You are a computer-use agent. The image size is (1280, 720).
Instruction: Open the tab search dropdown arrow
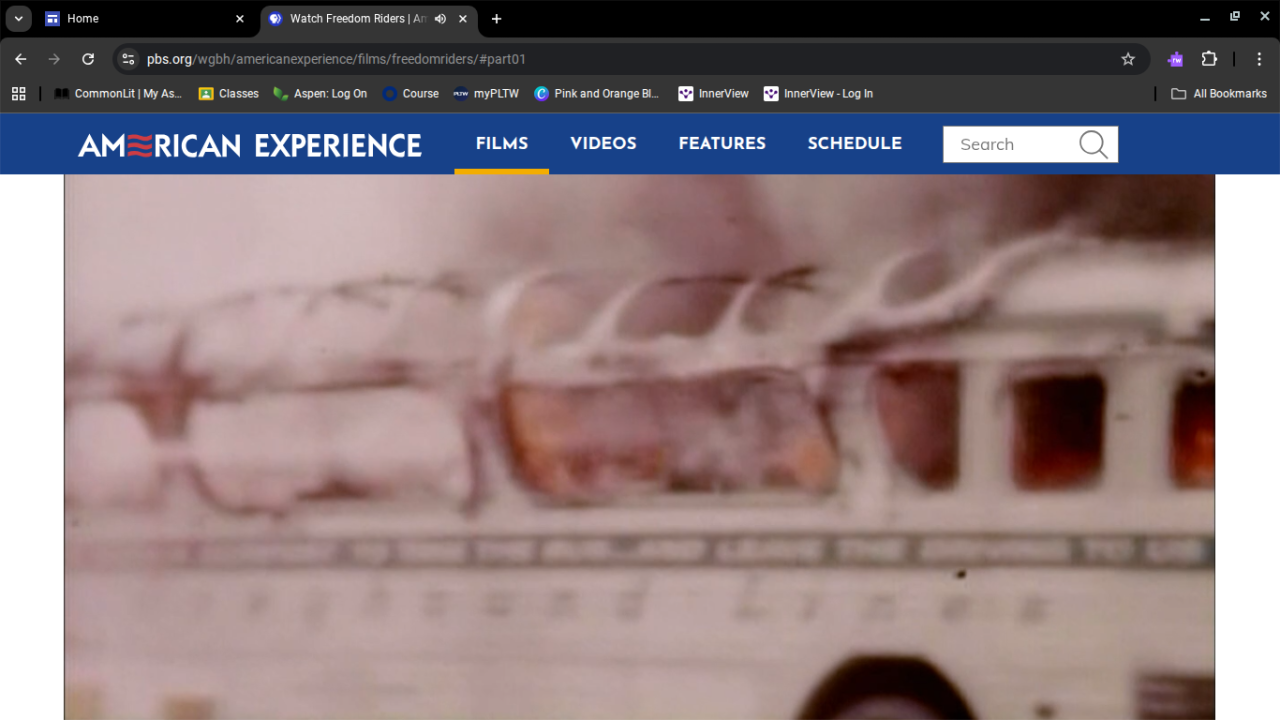pyautogui.click(x=18, y=19)
